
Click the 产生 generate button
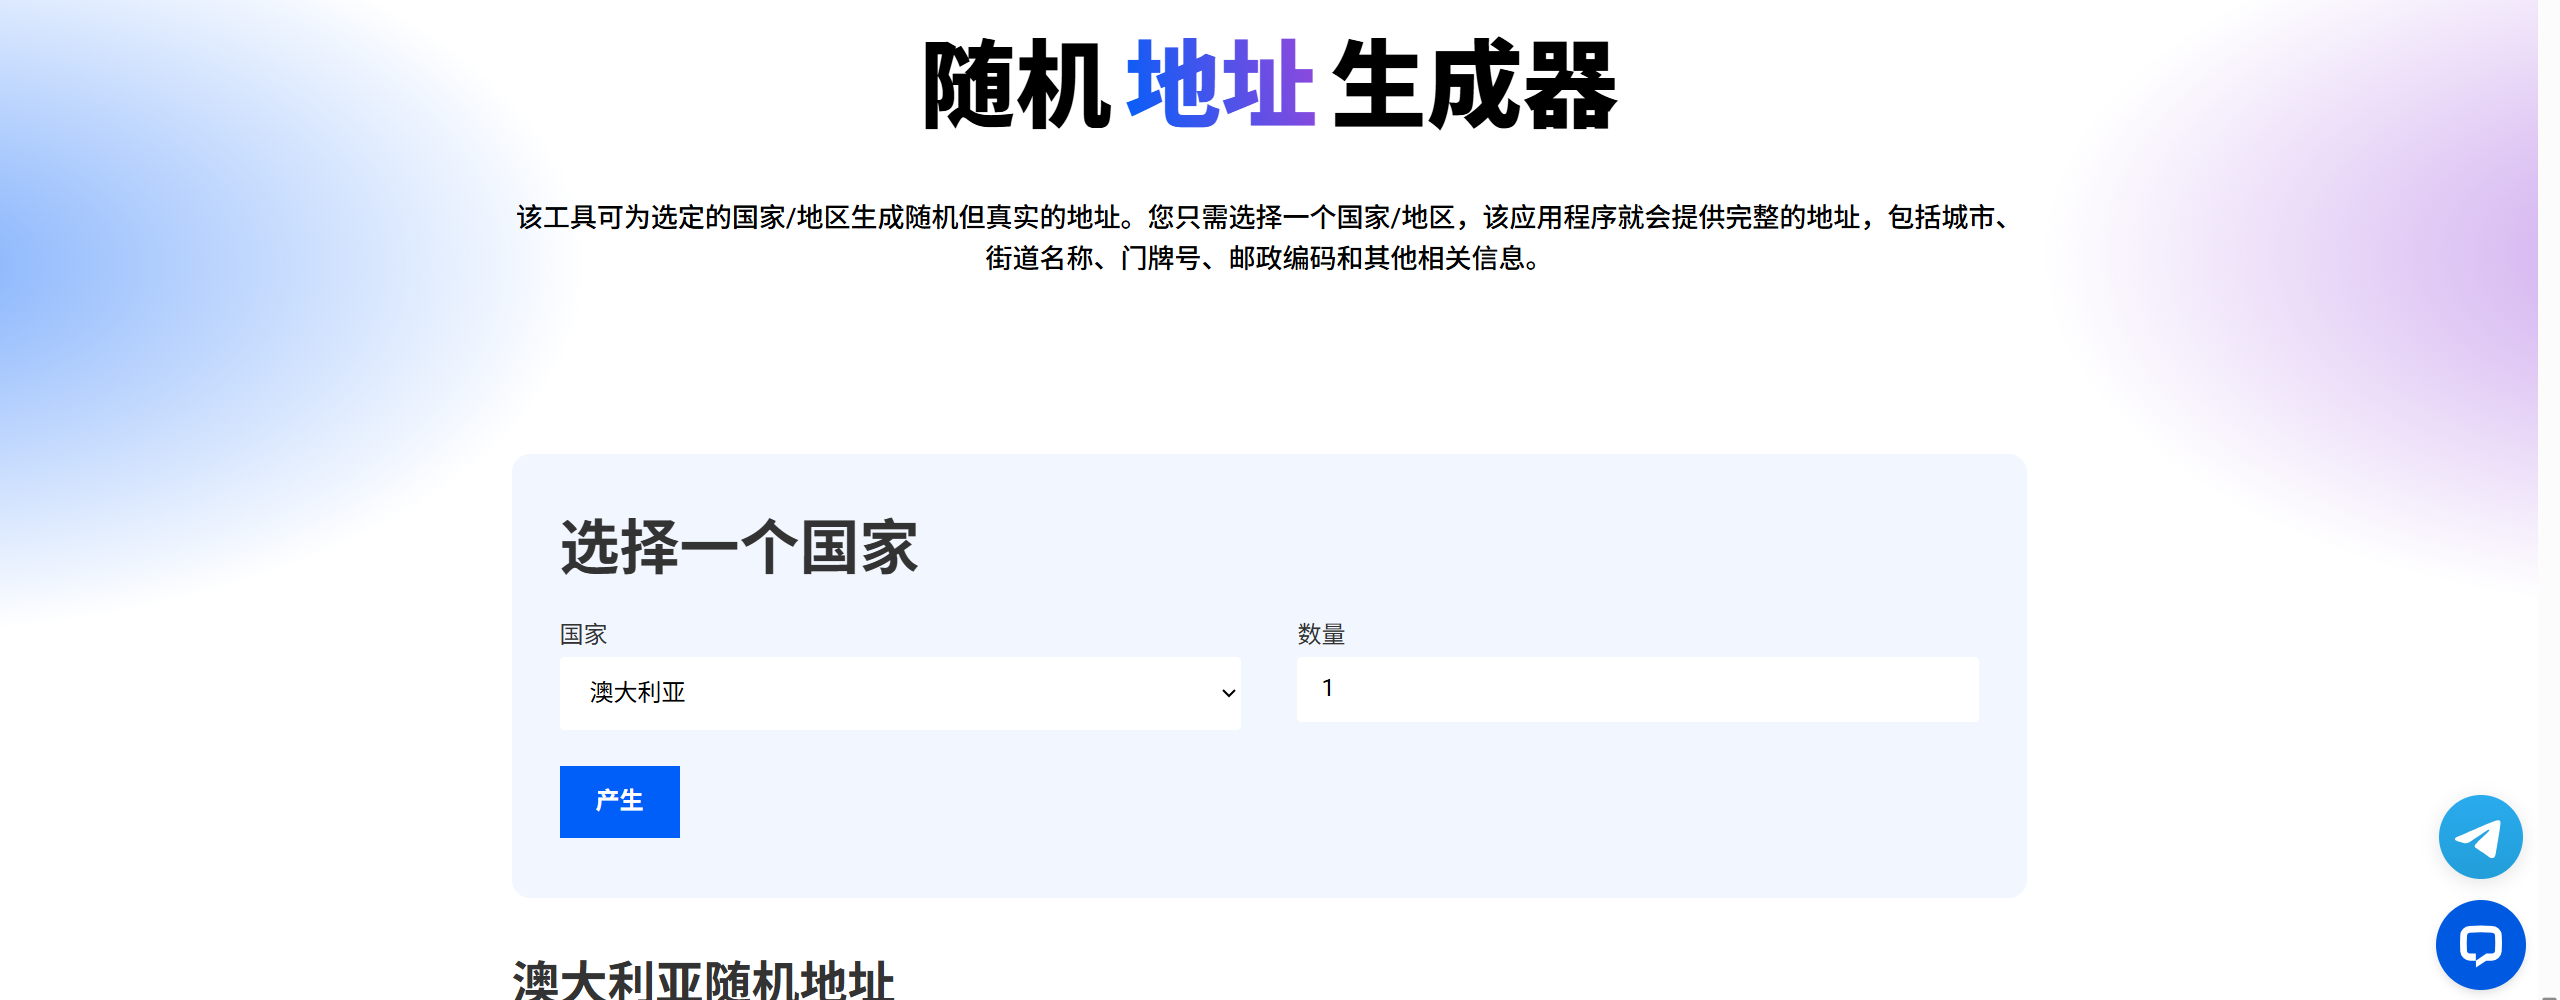pos(620,802)
